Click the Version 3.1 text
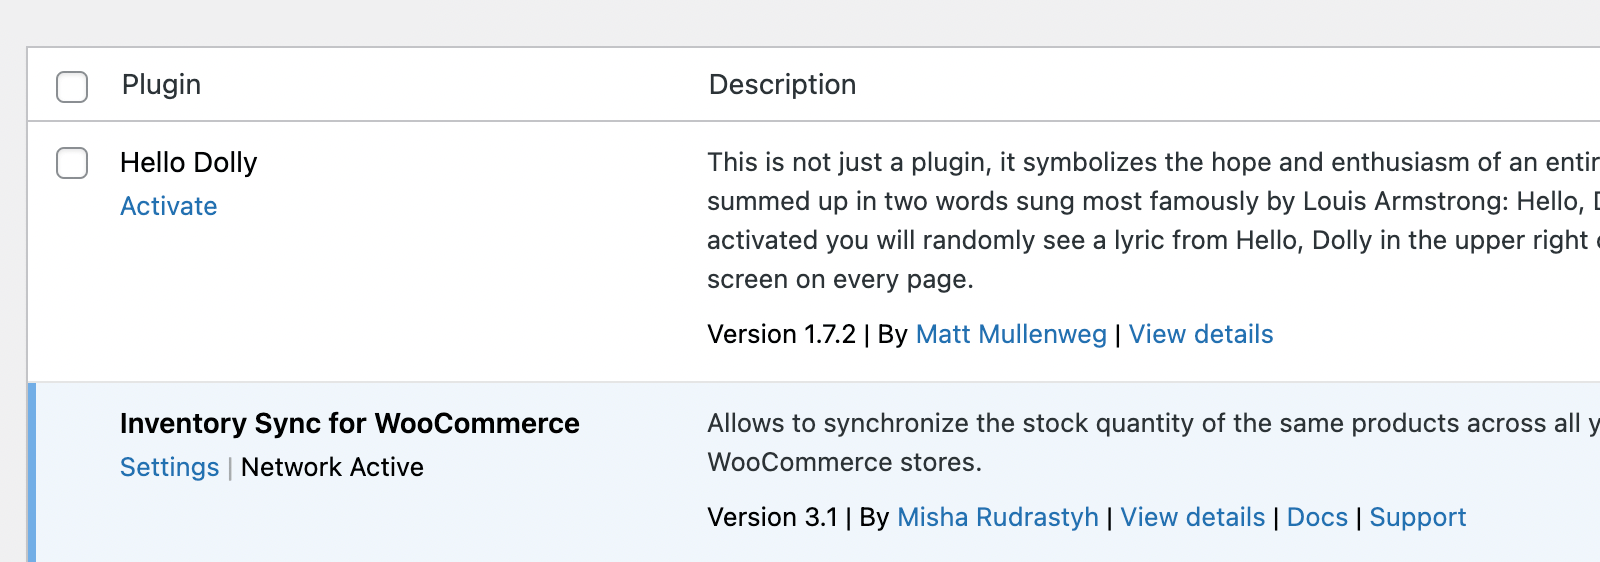The width and height of the screenshot is (1600, 562). pyautogui.click(x=772, y=517)
